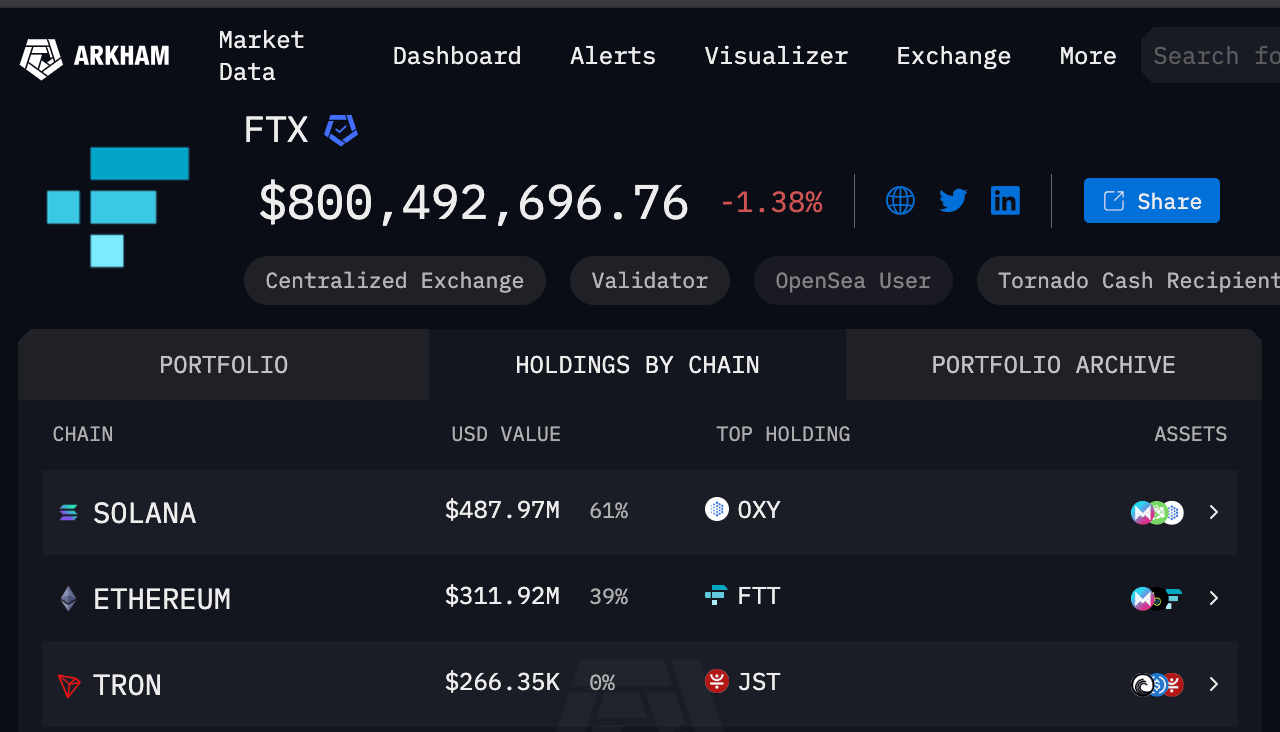1280x732 pixels.
Task: Switch to the Portfolio tab
Action: 223,364
